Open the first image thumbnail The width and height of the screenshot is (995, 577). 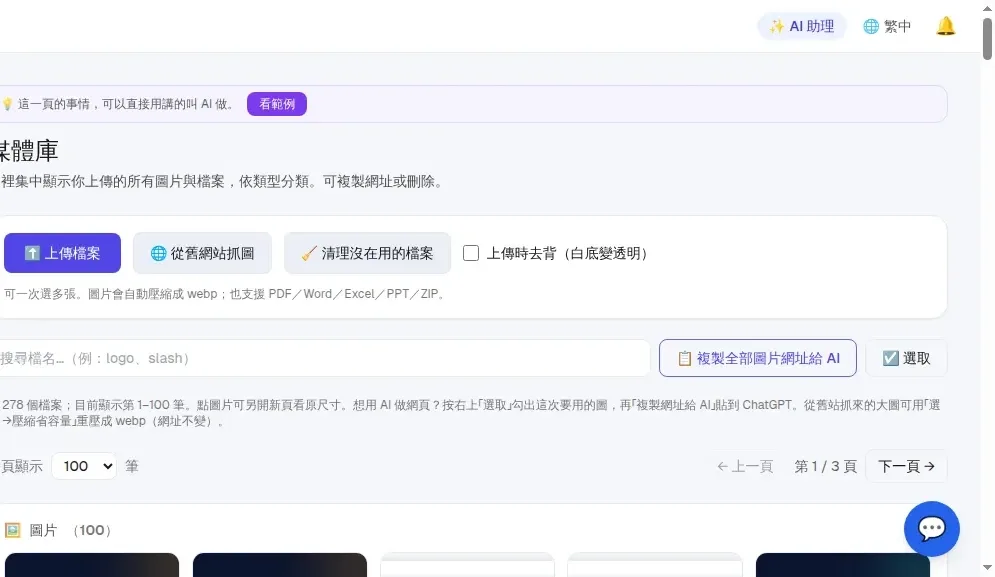[x=92, y=565]
